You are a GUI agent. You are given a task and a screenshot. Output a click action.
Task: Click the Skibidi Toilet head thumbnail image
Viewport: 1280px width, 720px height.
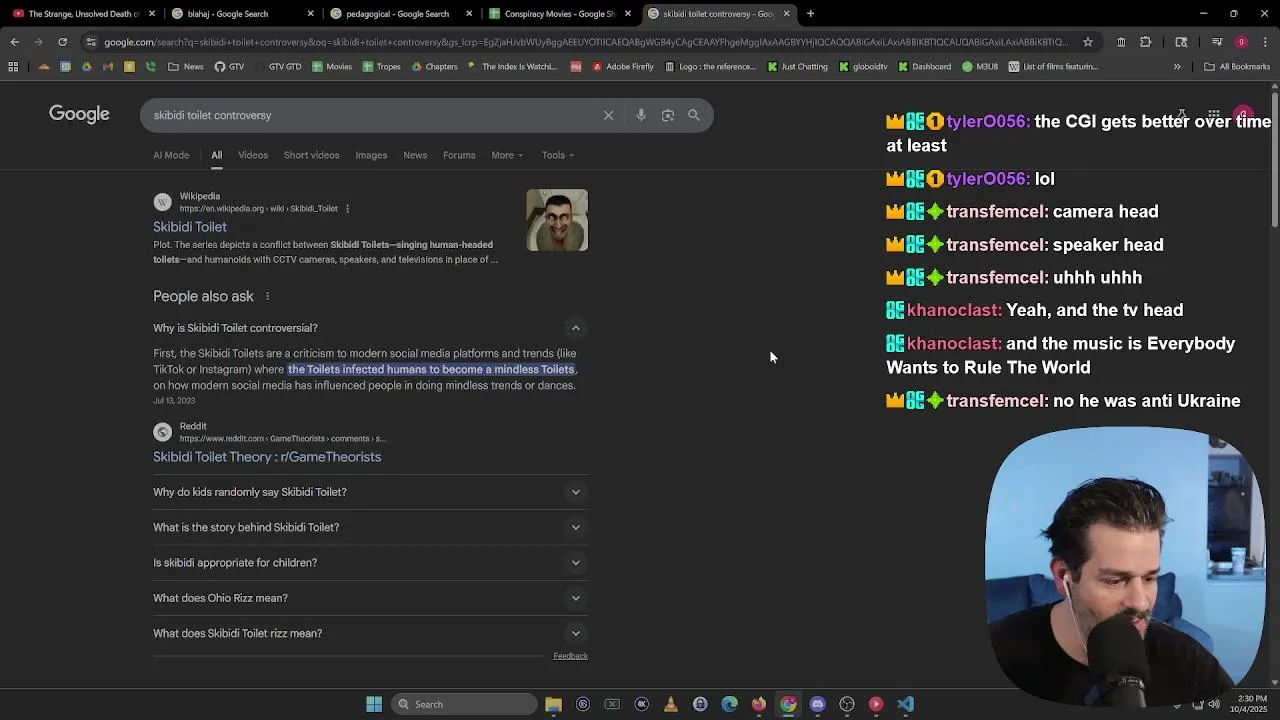tap(557, 220)
